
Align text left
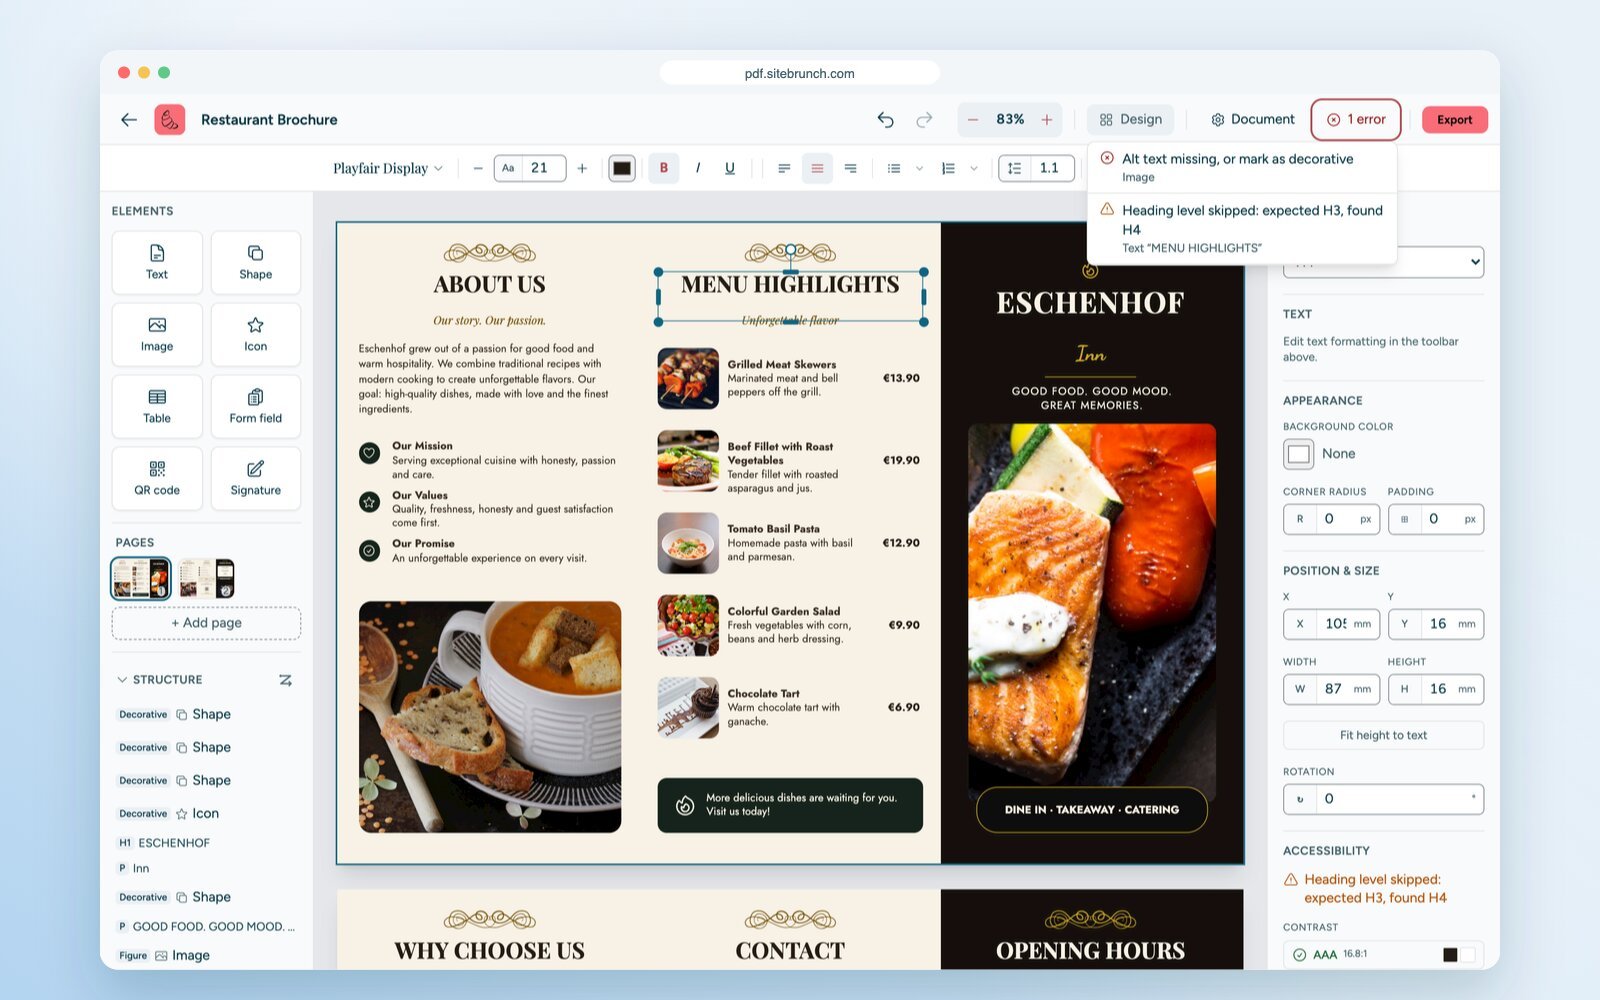tap(784, 168)
